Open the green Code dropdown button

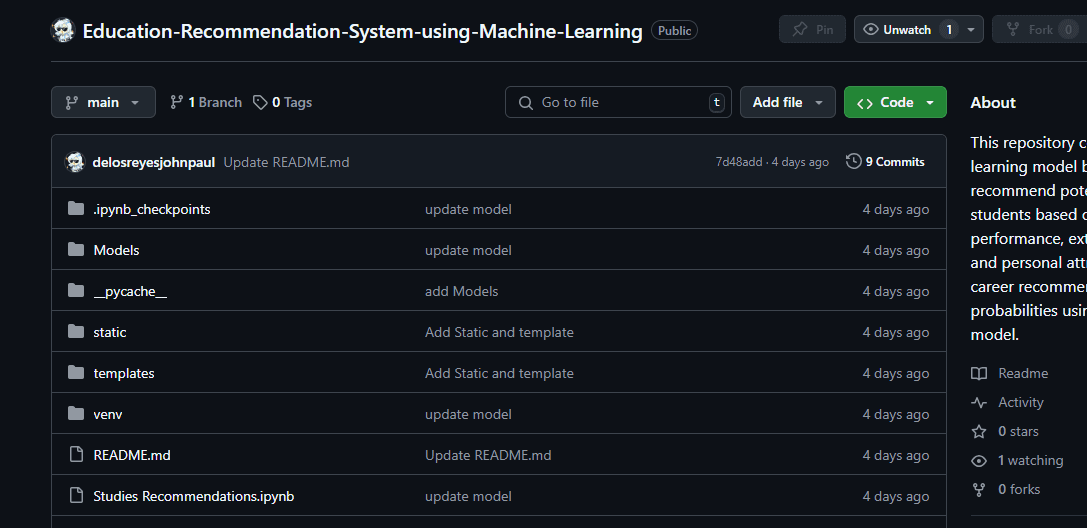point(895,103)
